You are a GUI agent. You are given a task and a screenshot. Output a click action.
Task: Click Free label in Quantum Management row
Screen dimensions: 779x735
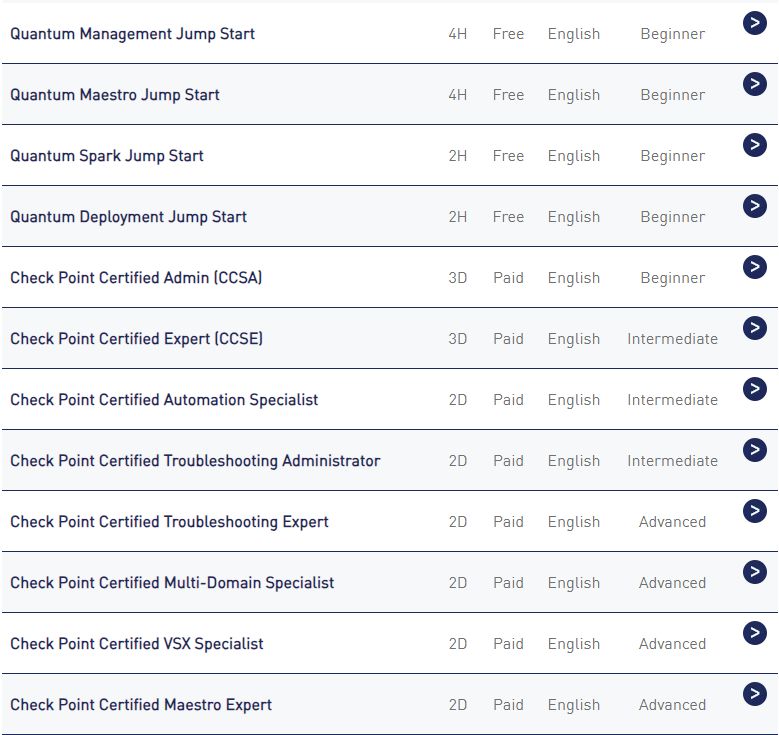[x=508, y=34]
